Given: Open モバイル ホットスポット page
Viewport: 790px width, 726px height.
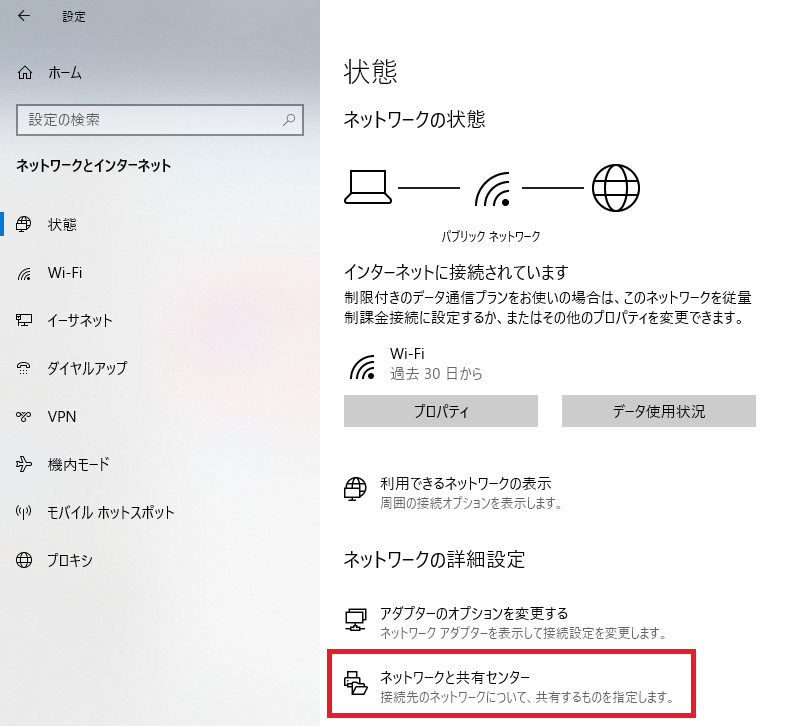Looking at the screenshot, I should [110, 512].
